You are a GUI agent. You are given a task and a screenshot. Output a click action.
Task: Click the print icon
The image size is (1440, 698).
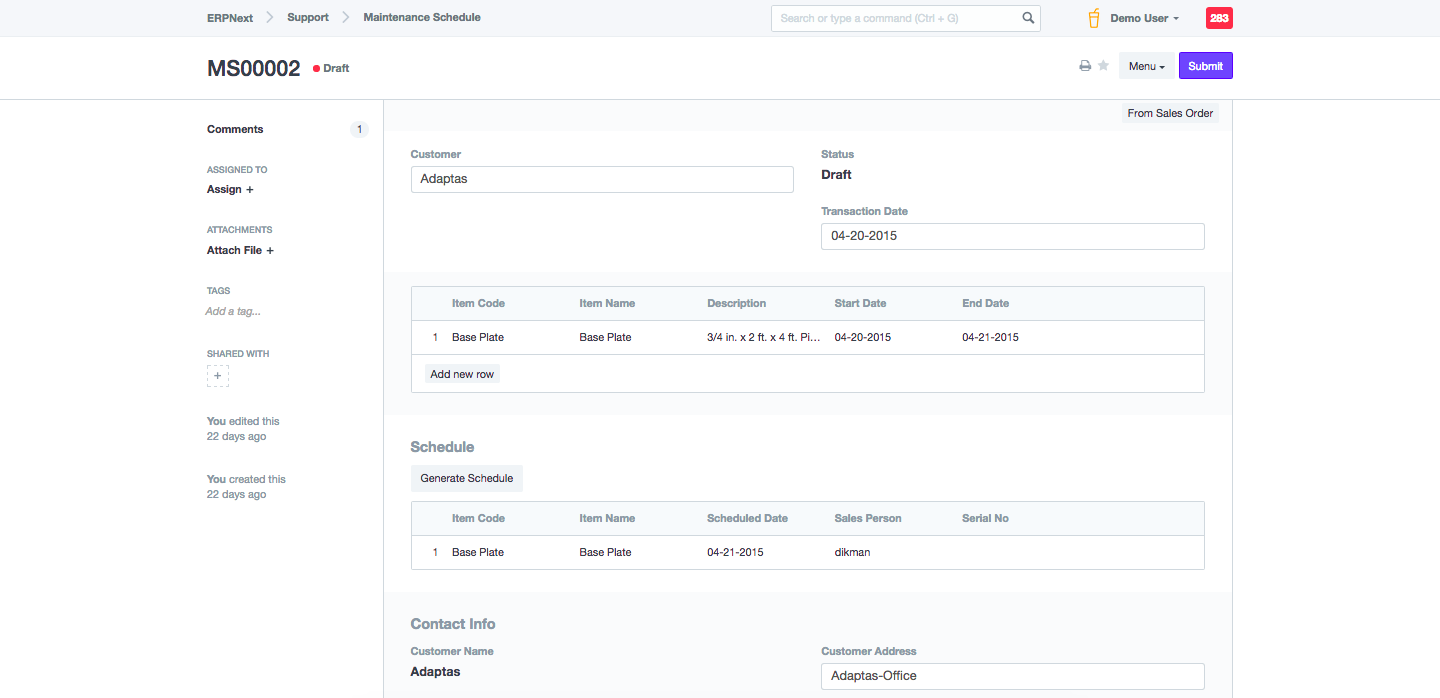[x=1085, y=66]
